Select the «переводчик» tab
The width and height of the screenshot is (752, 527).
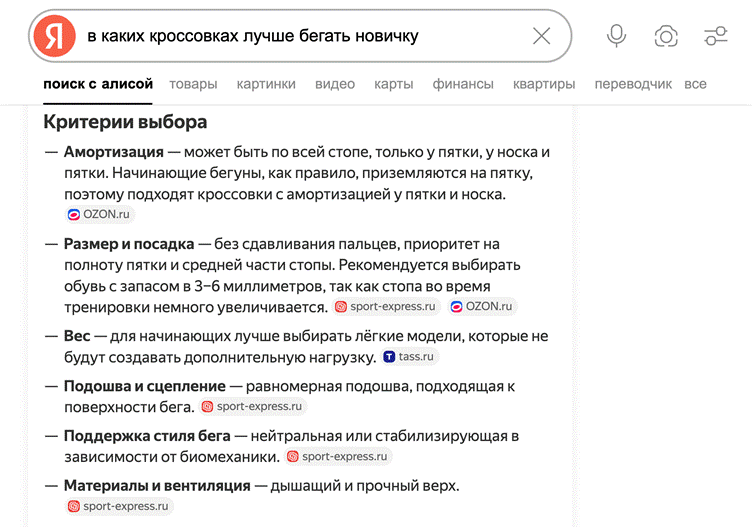click(633, 84)
